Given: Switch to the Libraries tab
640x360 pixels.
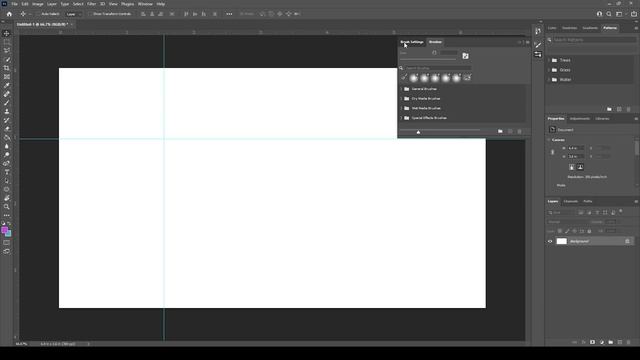Looking at the screenshot, I should pyautogui.click(x=602, y=119).
